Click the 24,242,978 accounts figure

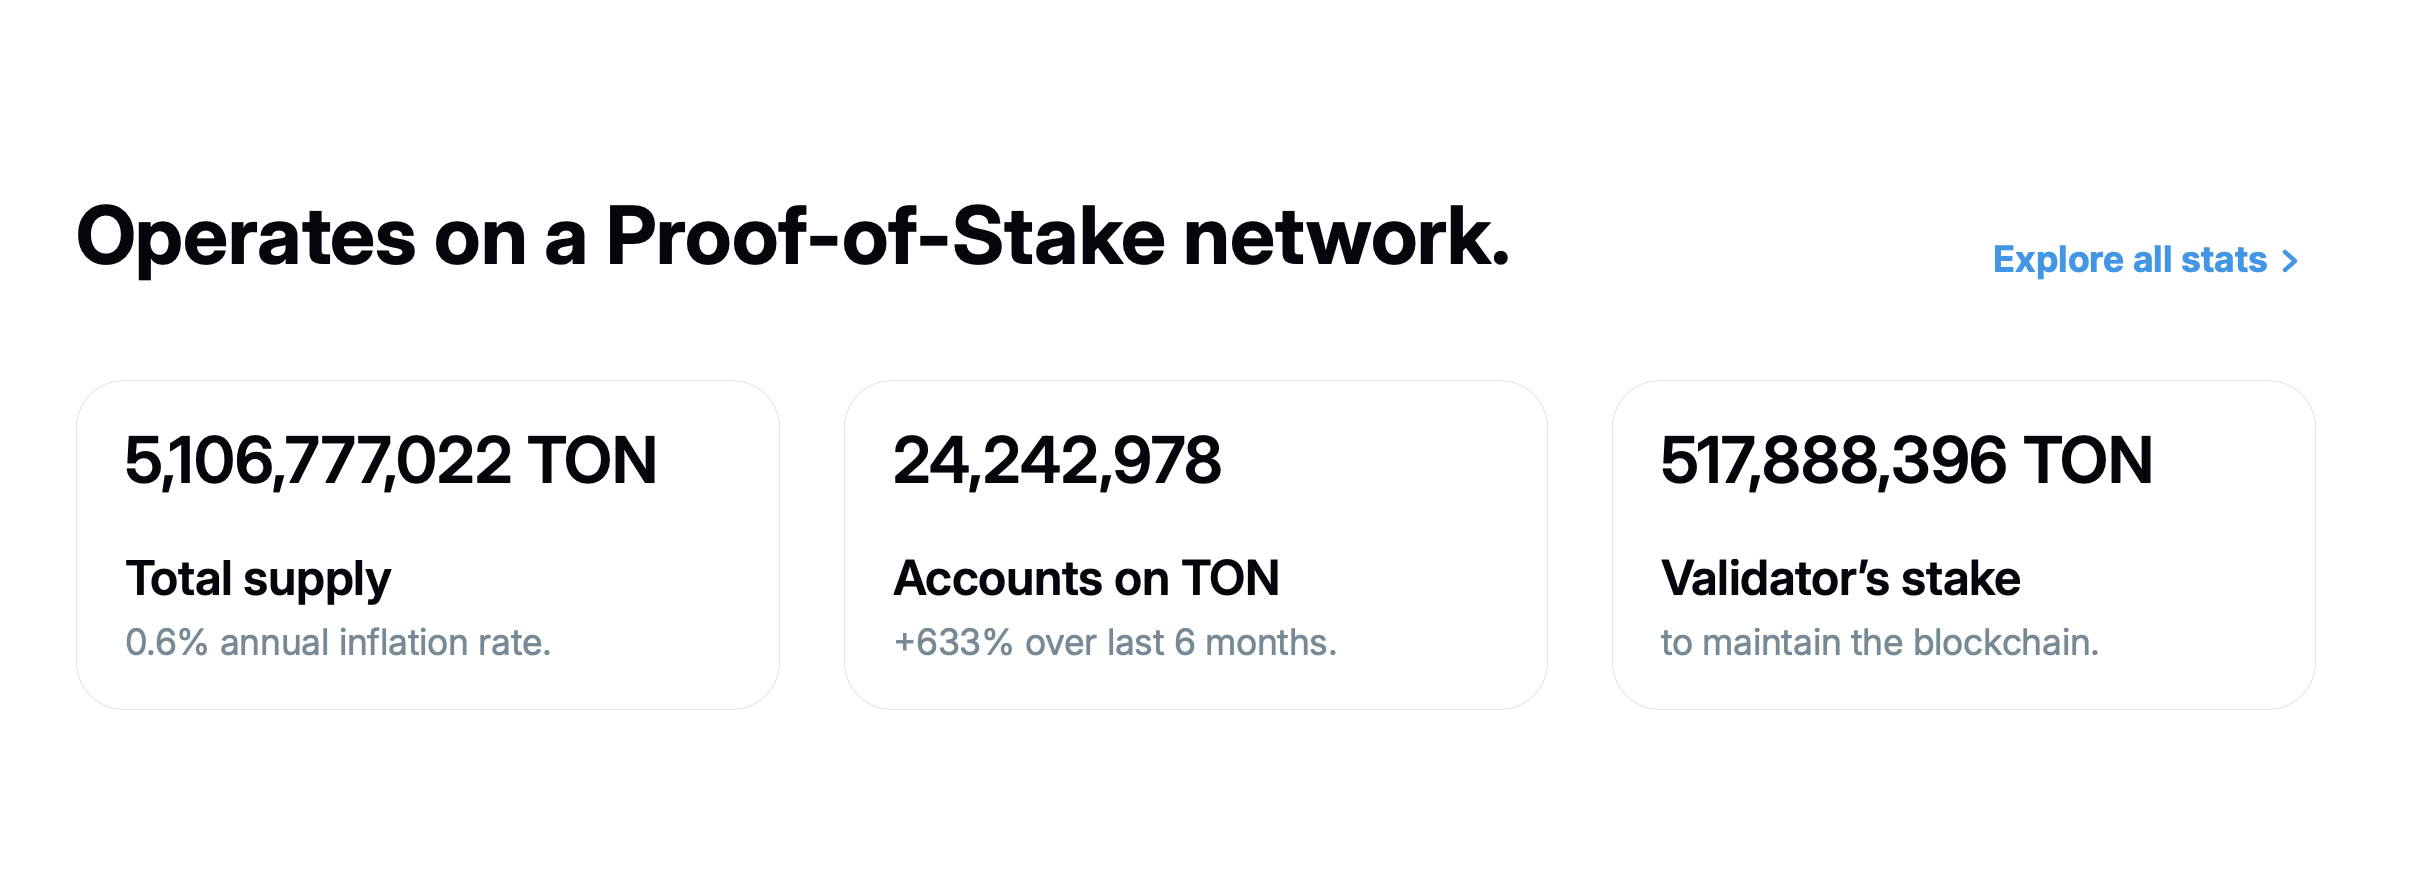(x=1057, y=461)
